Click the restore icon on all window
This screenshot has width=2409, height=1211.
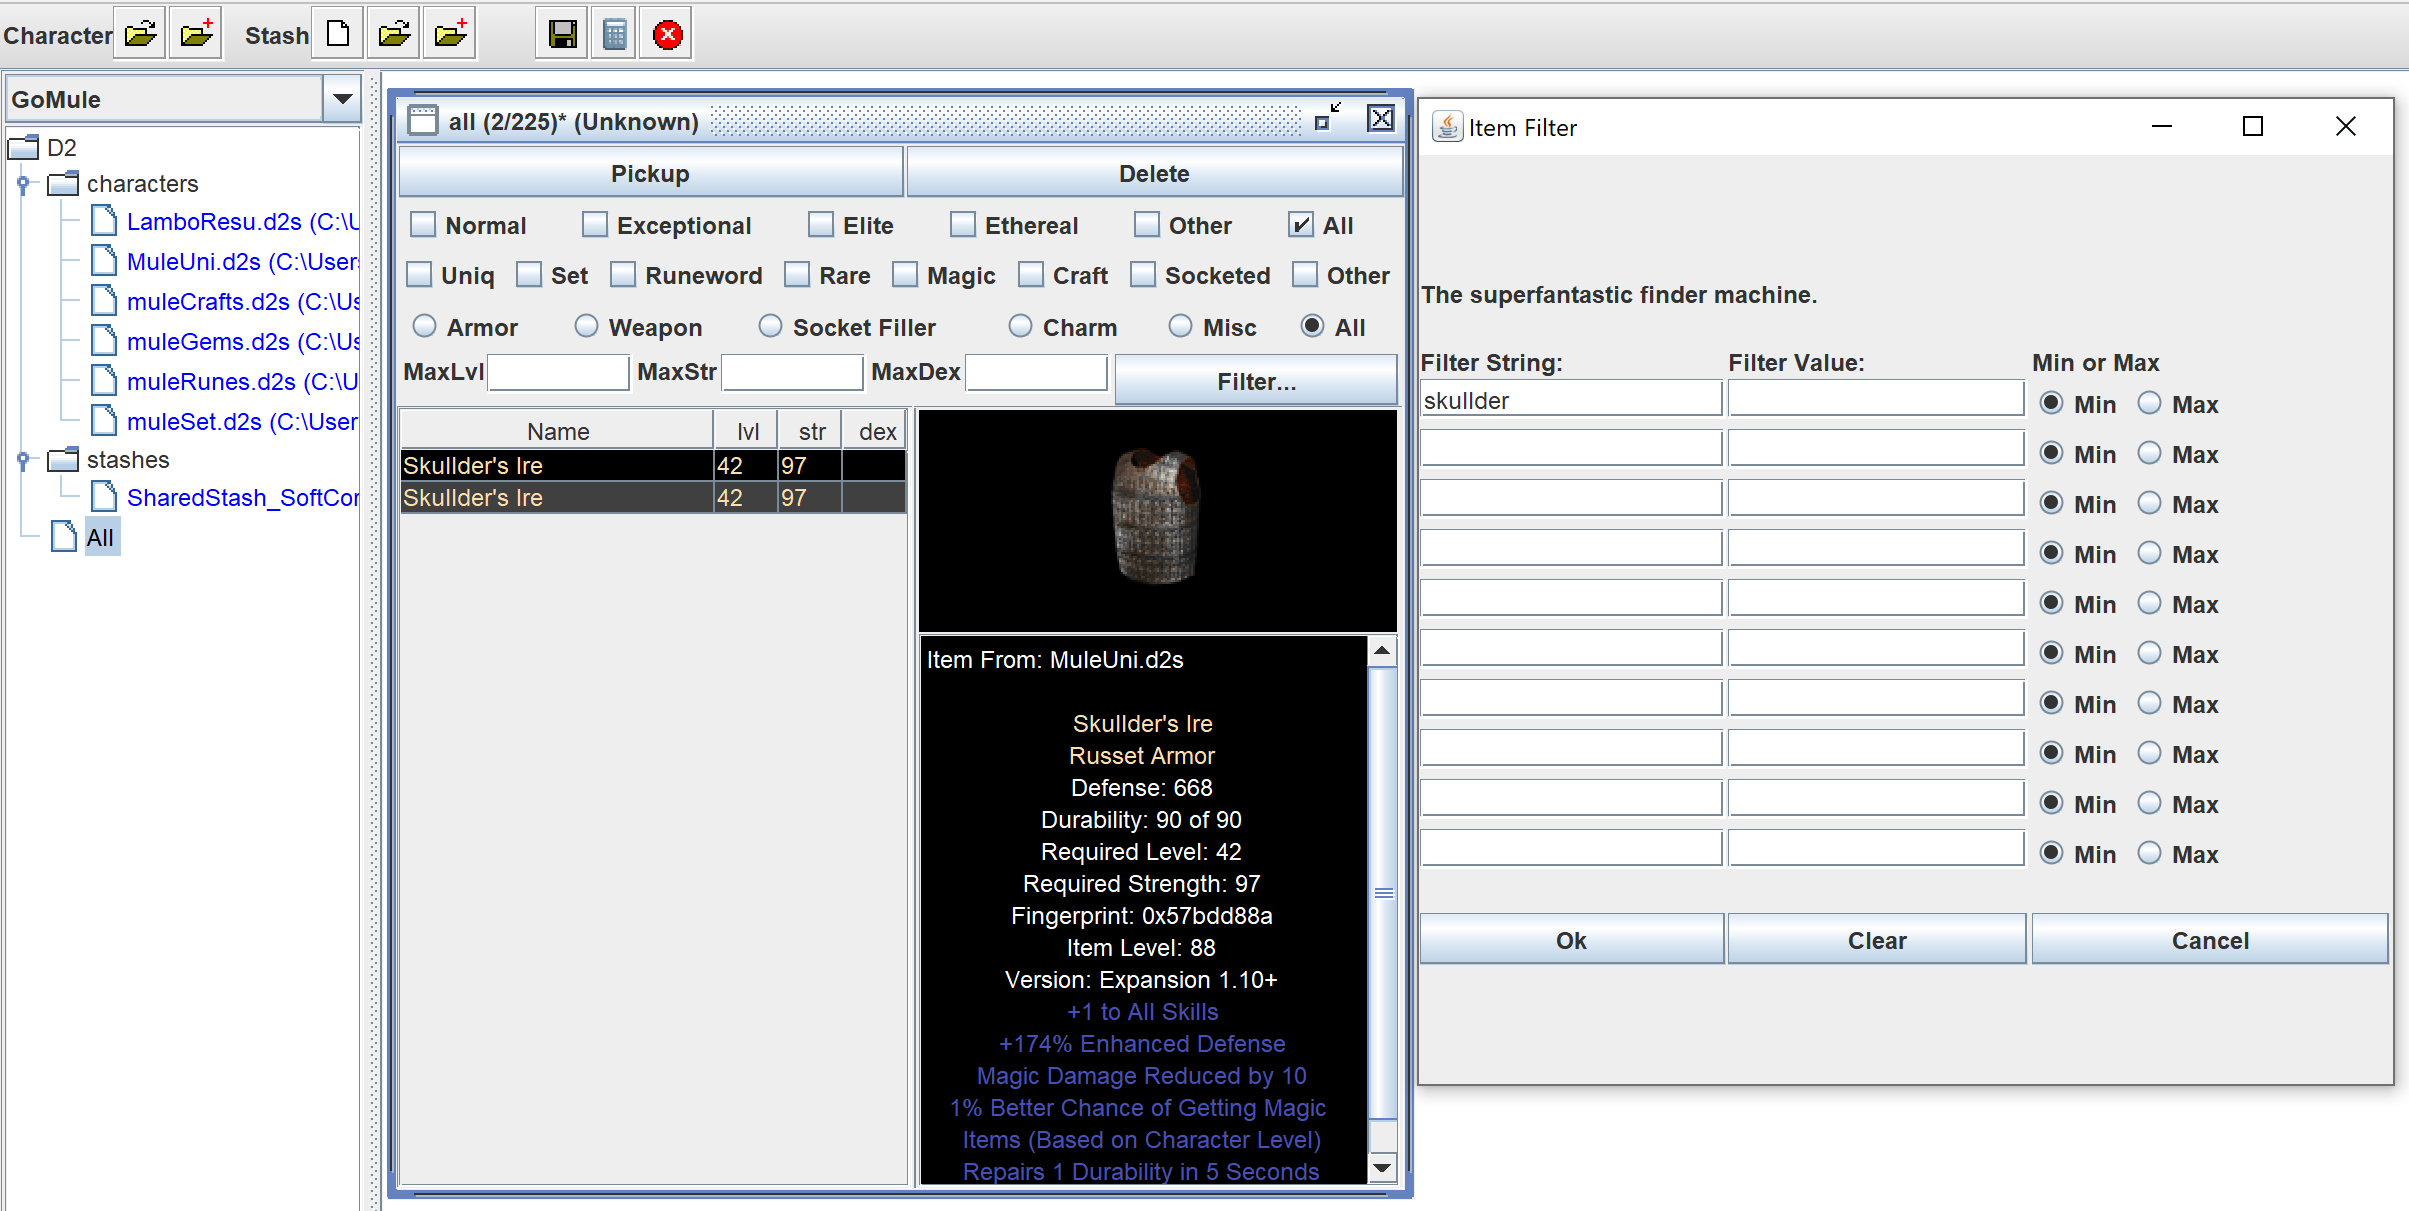(x=1327, y=118)
